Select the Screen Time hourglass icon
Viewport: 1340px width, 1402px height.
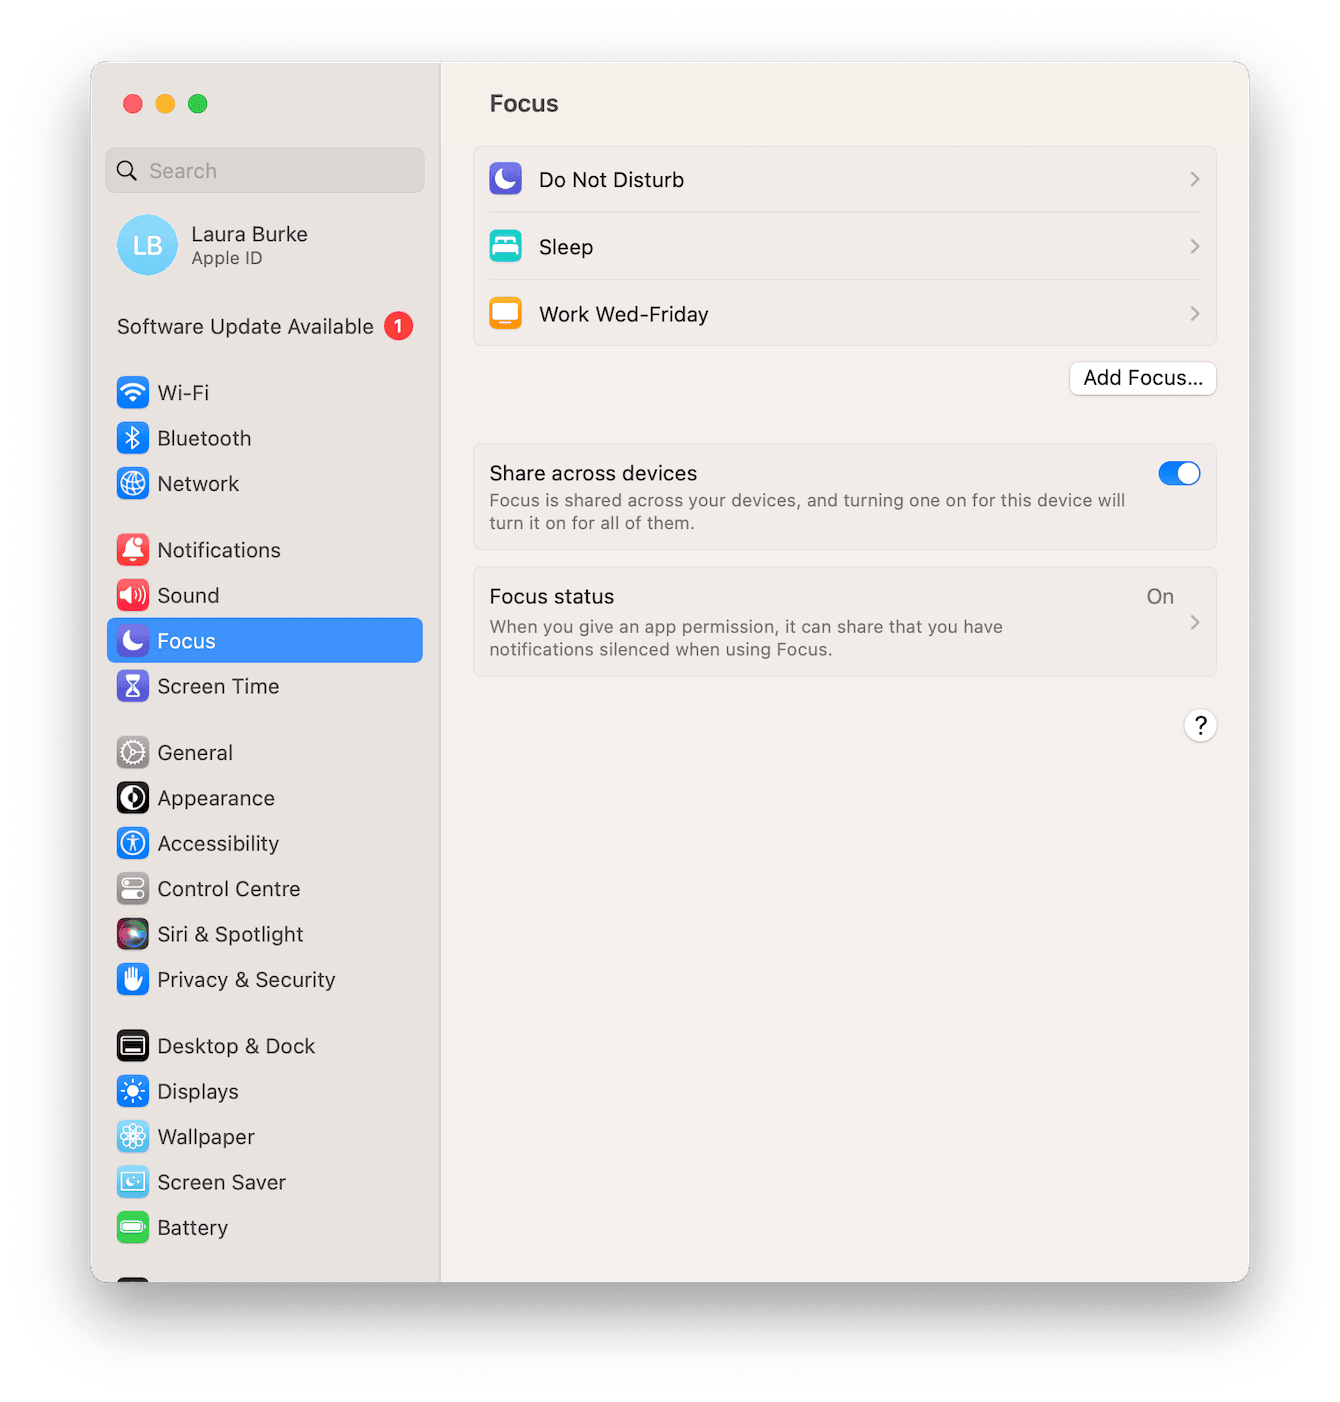(133, 686)
